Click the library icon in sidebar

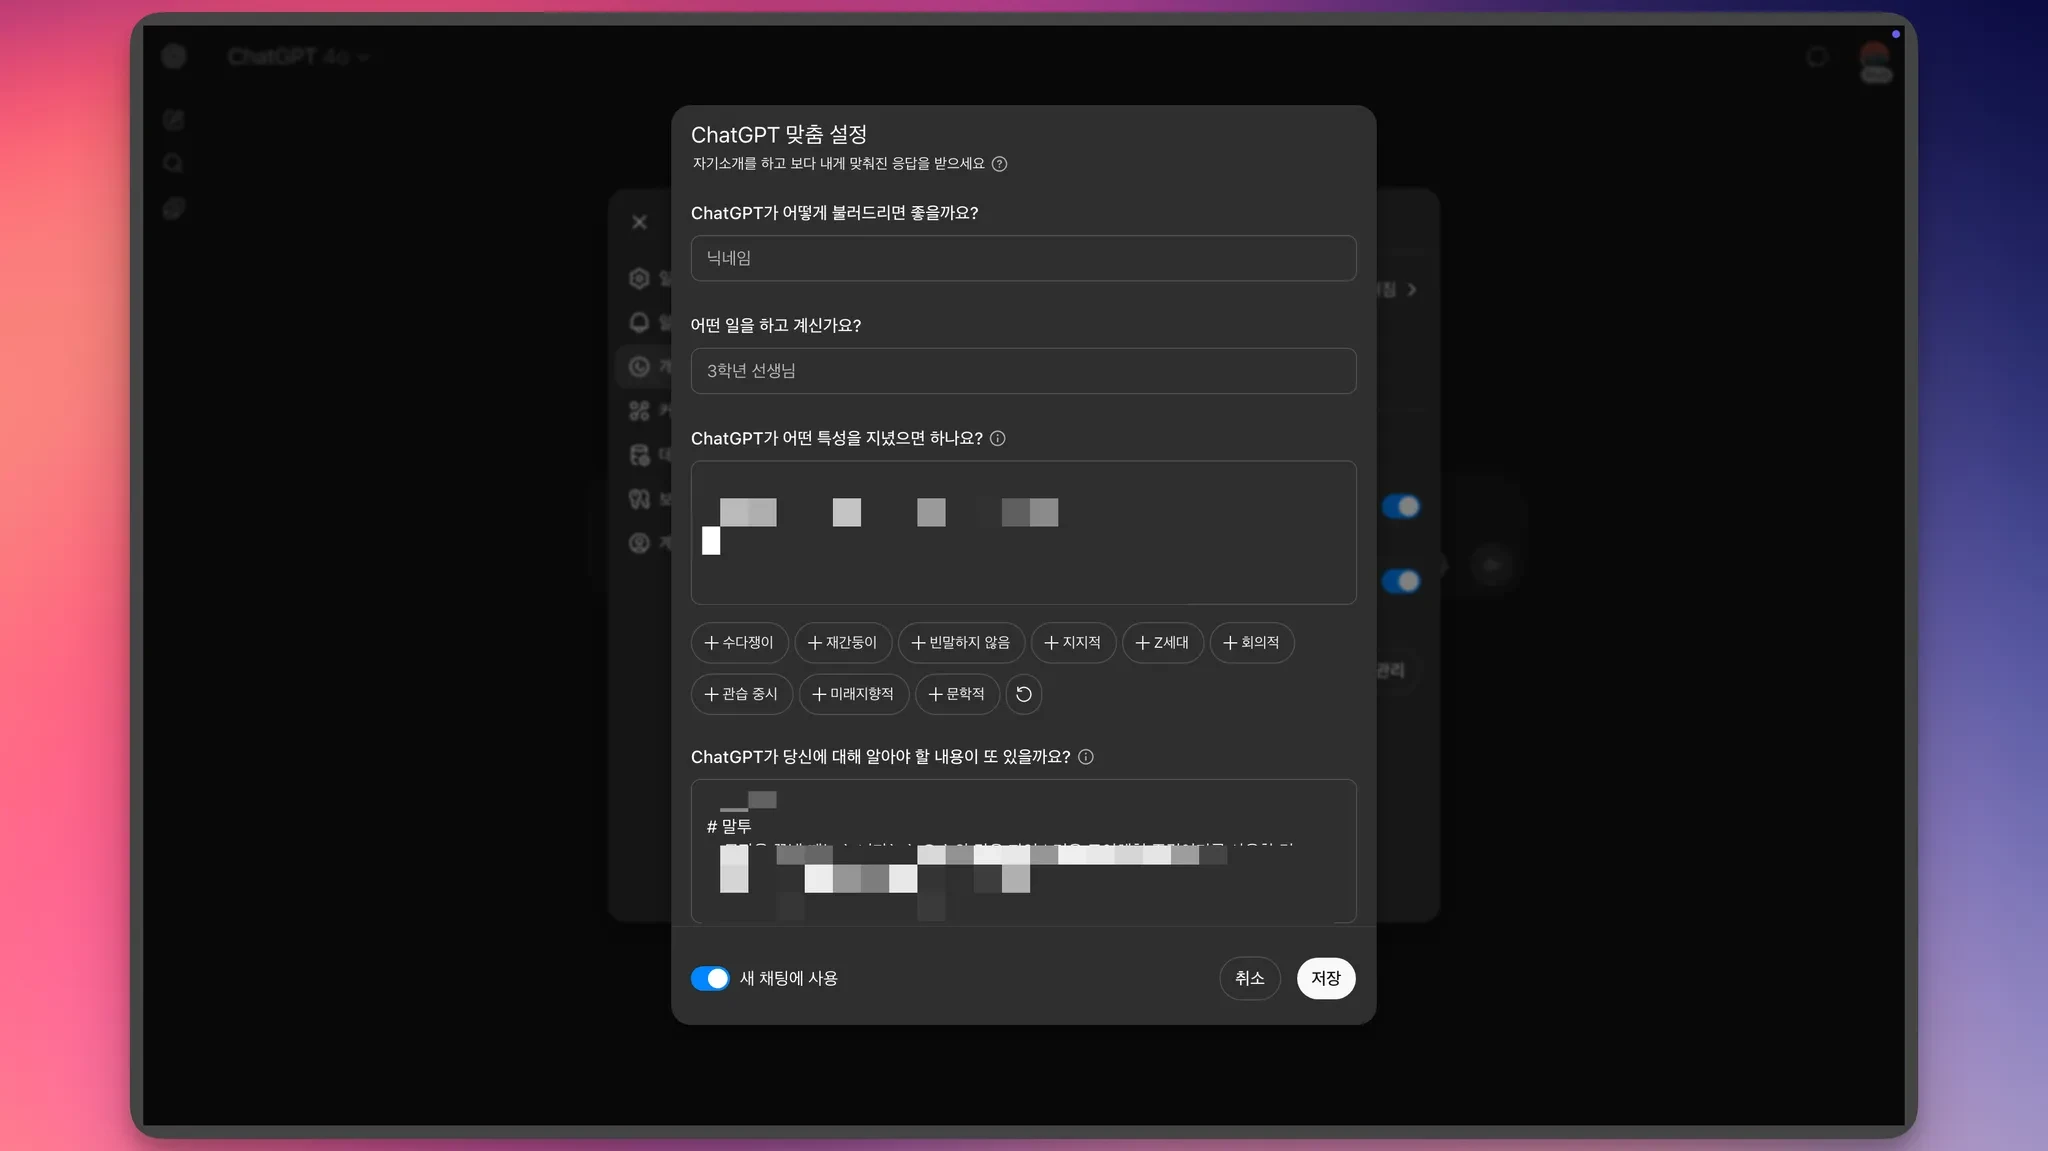tap(174, 208)
